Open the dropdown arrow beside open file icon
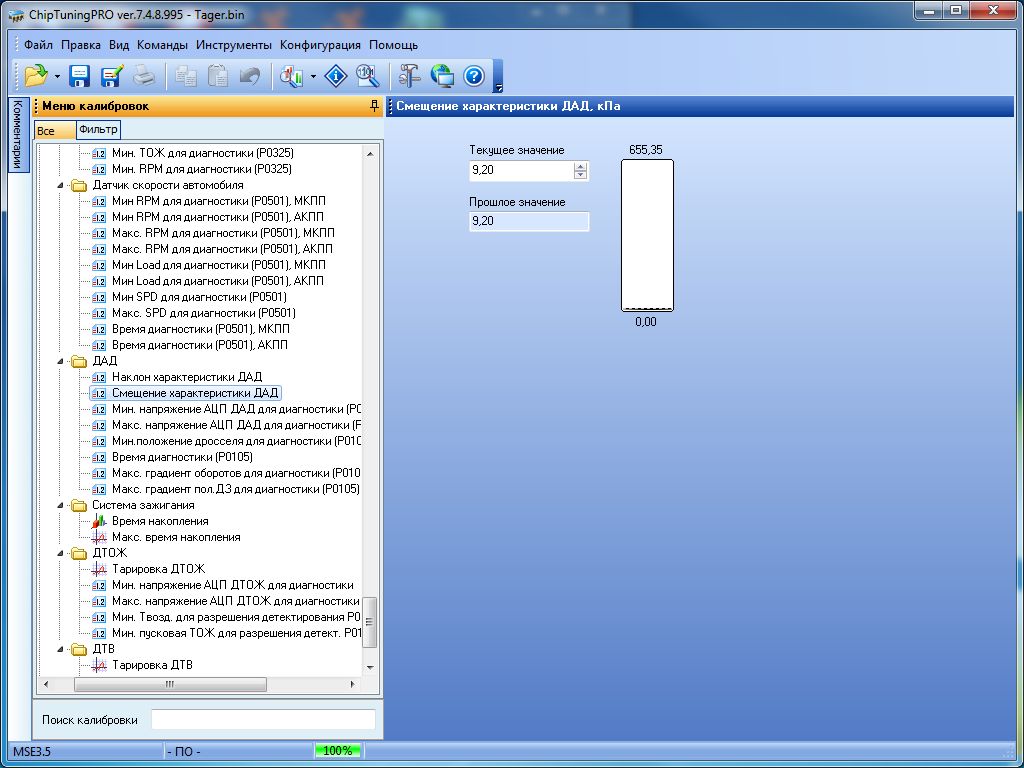The image size is (1024, 768). point(57,76)
